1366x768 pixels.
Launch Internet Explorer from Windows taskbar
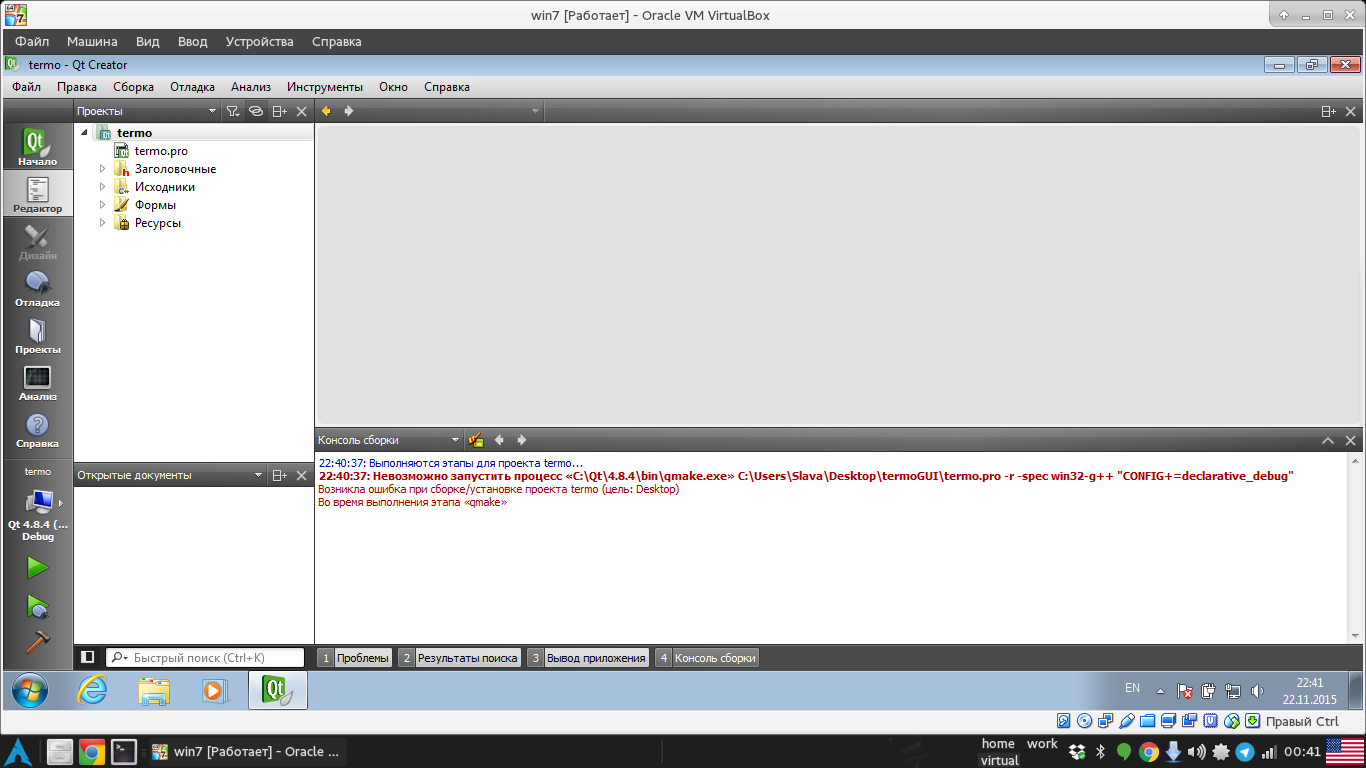(92, 690)
